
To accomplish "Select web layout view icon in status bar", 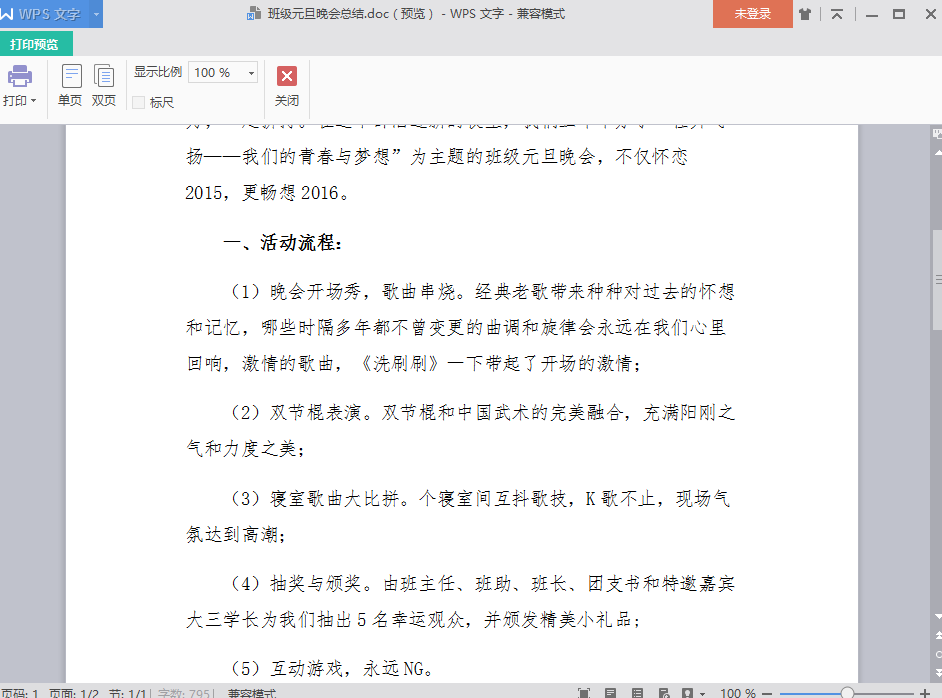I will click(662, 692).
